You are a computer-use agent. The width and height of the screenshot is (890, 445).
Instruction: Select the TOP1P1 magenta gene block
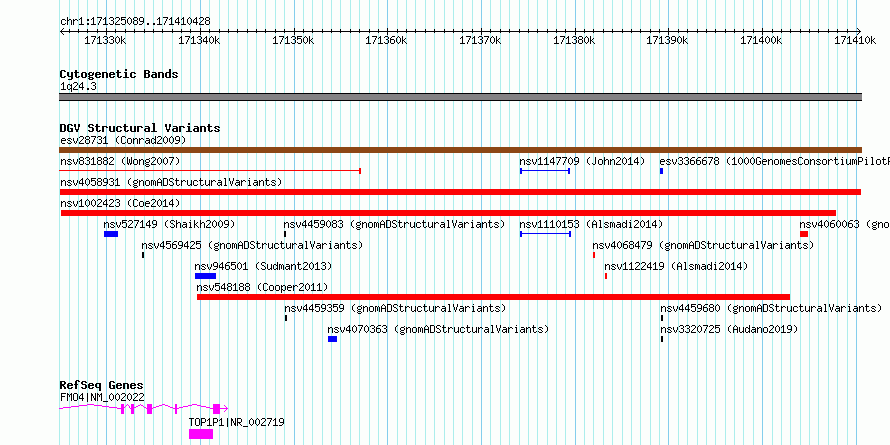click(x=201, y=434)
